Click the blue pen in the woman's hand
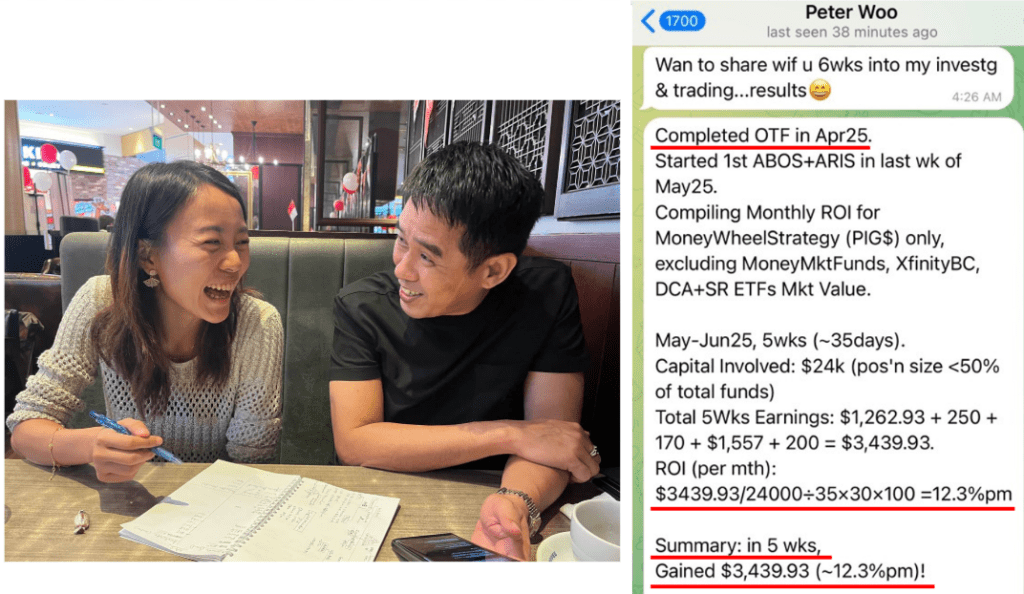The height and width of the screenshot is (594, 1024). click(x=134, y=436)
